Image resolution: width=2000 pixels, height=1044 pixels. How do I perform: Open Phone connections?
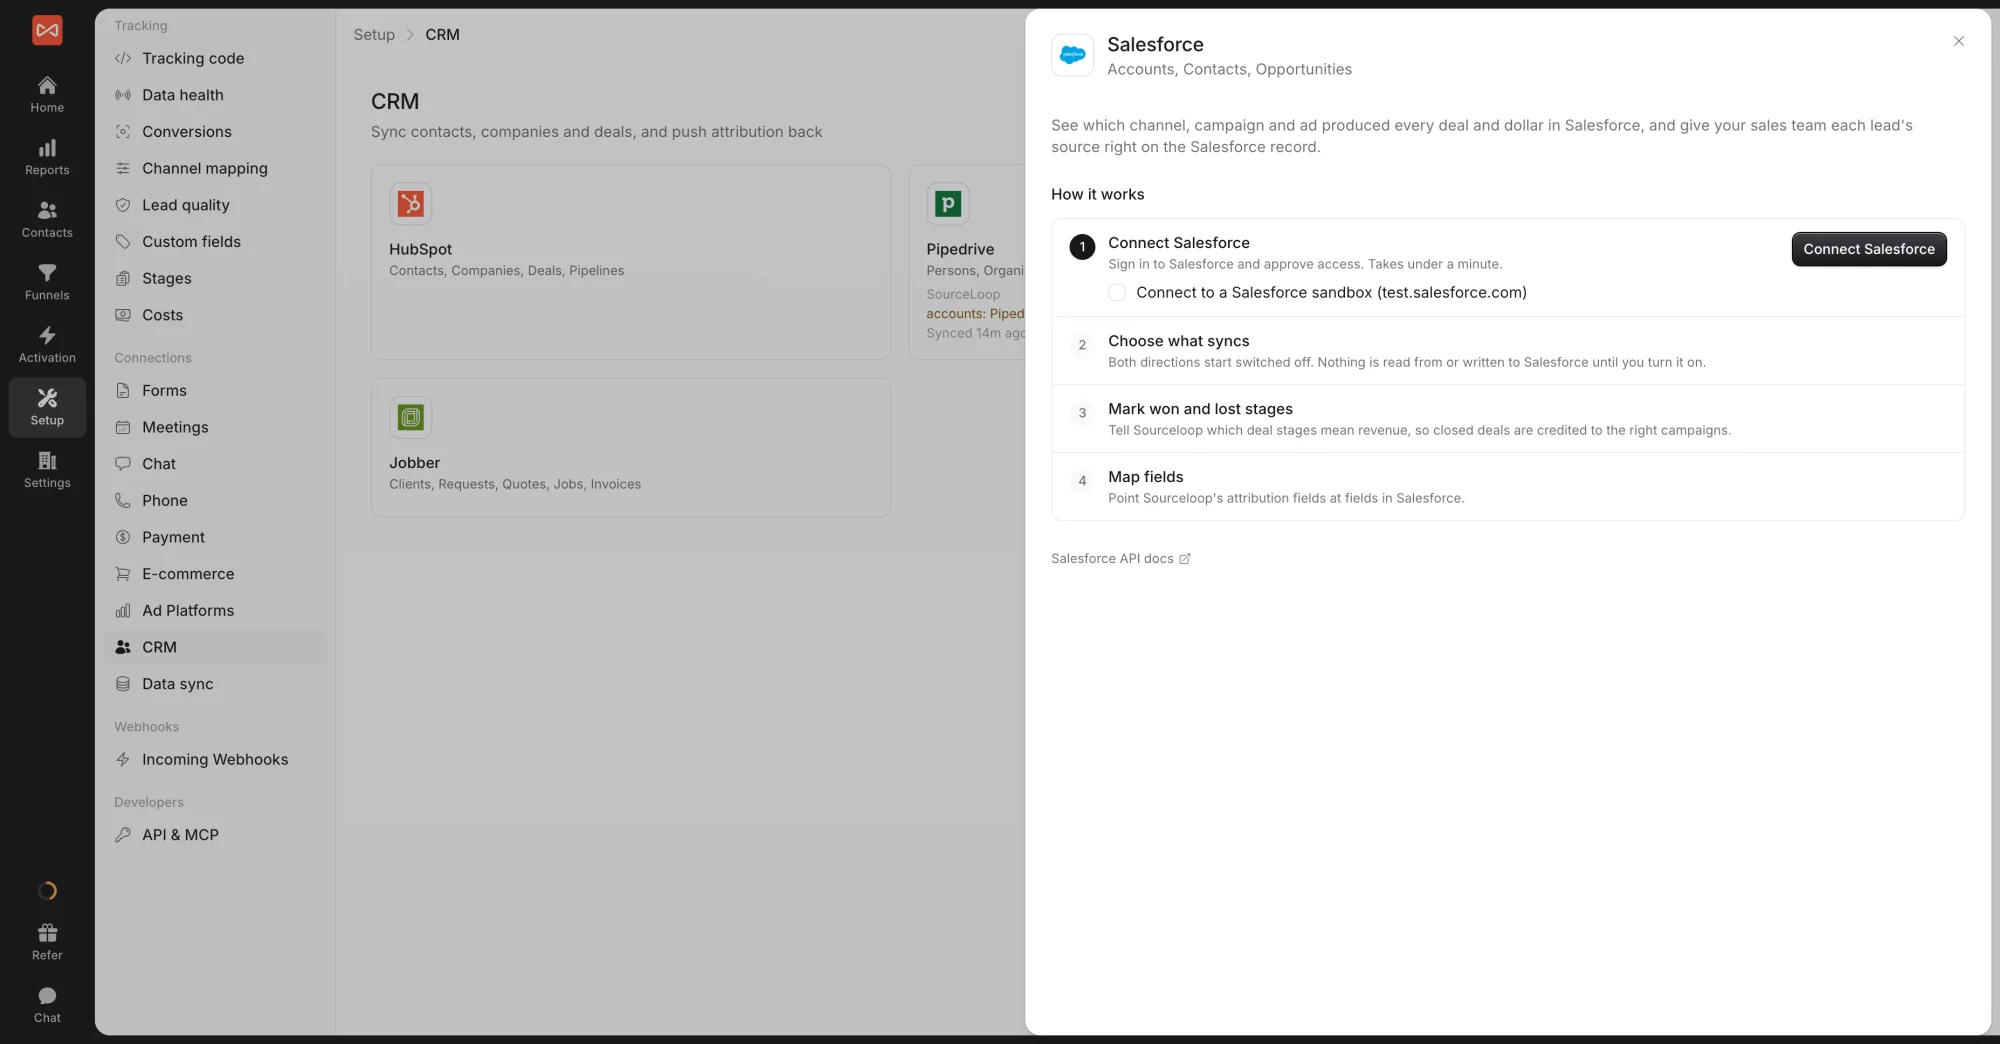coord(215,500)
